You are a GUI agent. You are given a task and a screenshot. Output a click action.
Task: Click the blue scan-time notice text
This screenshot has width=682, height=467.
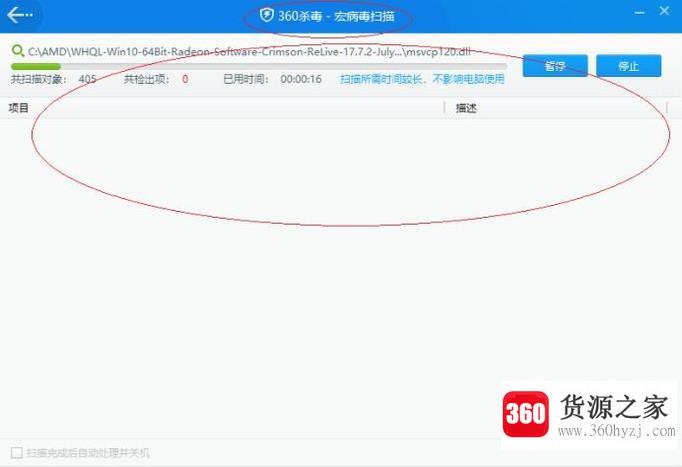[x=422, y=79]
